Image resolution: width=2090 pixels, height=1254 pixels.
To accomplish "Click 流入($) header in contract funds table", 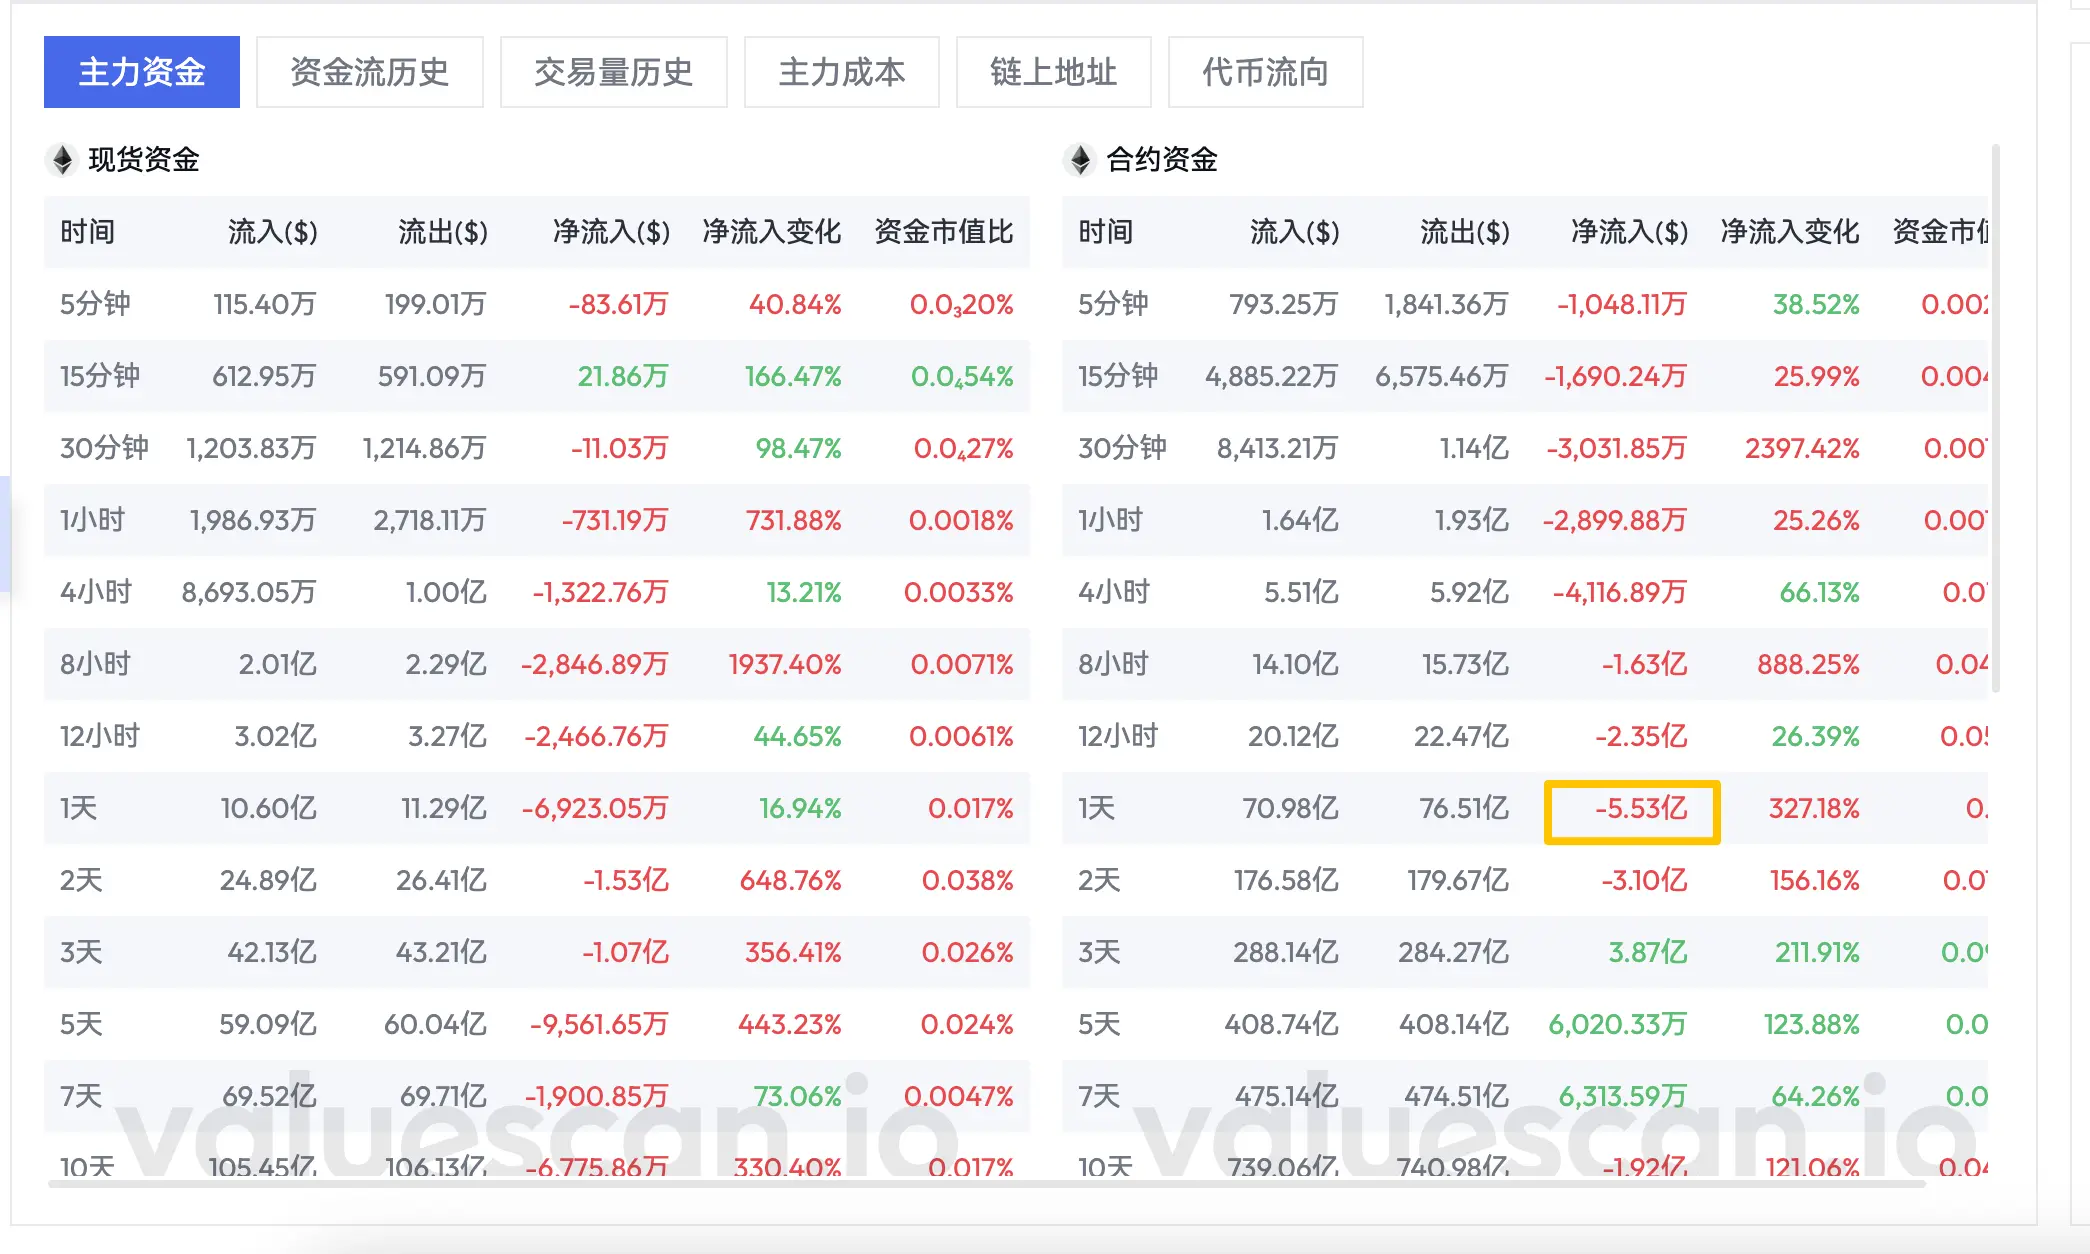I will (x=1294, y=232).
